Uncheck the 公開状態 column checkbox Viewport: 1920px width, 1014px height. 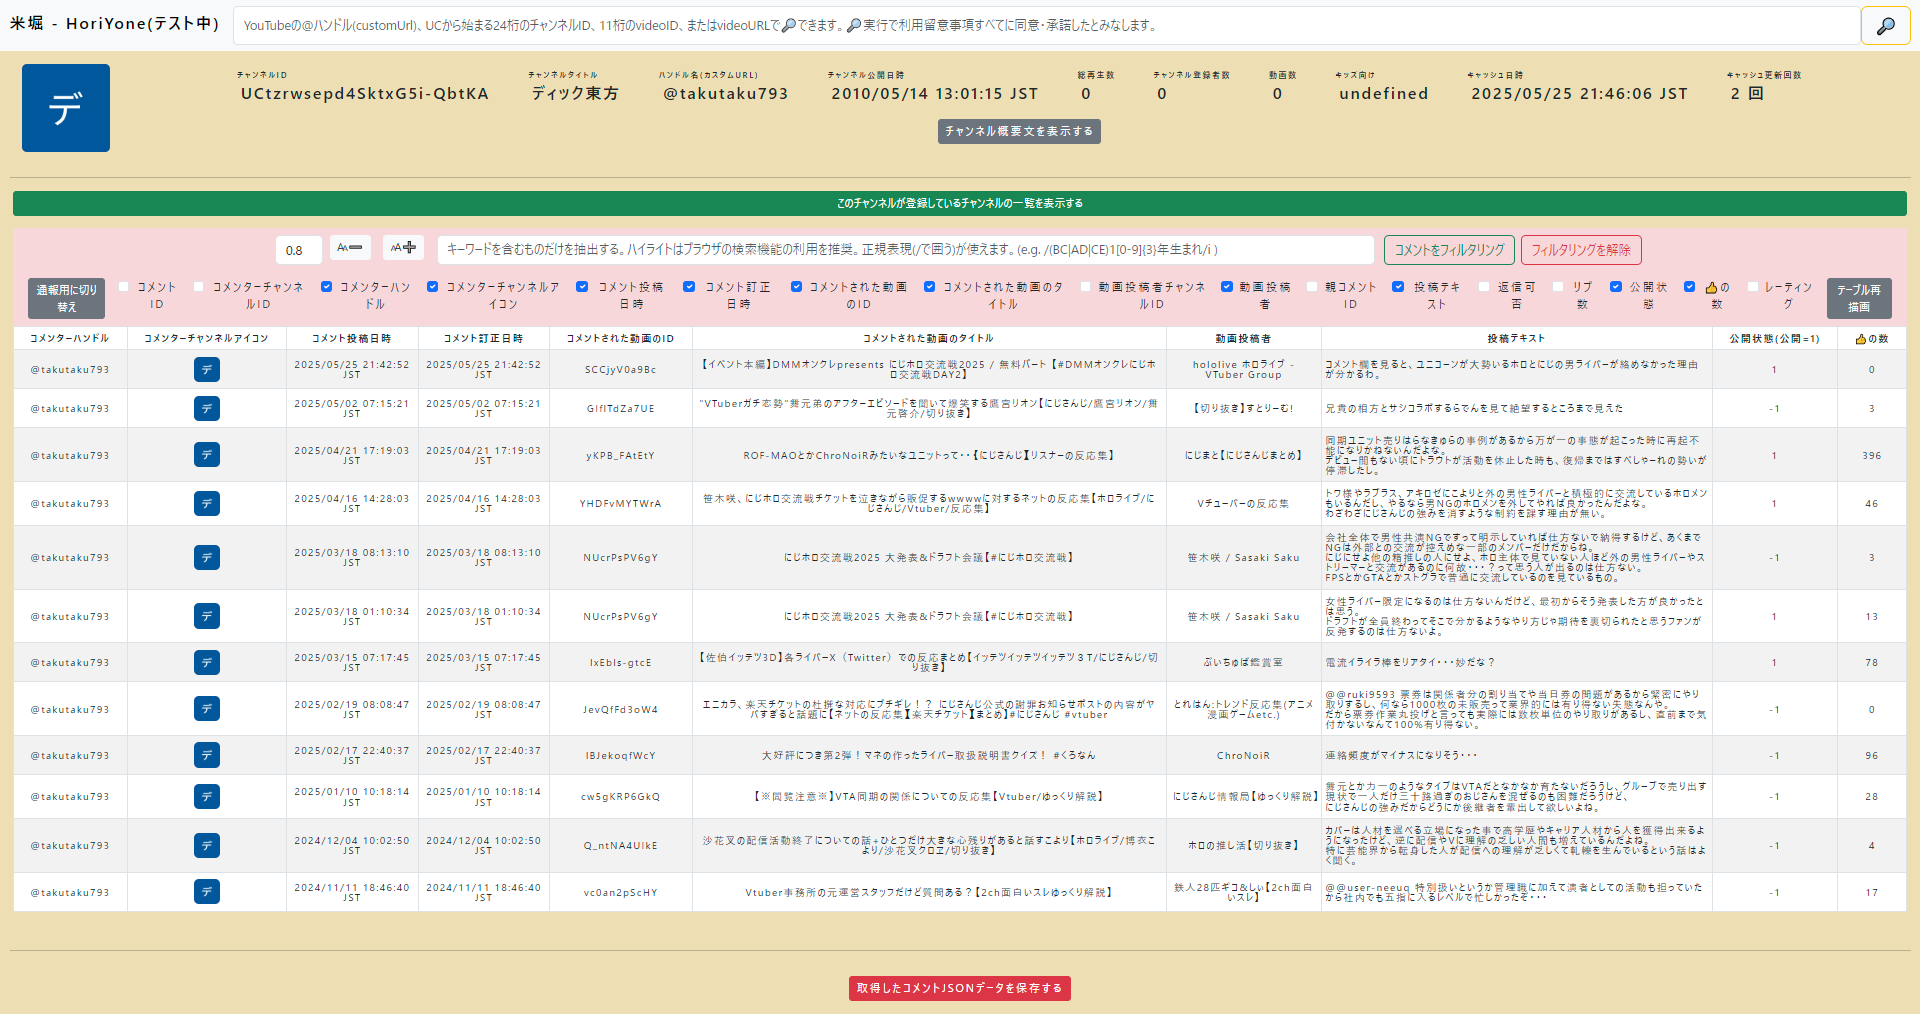(x=1616, y=287)
